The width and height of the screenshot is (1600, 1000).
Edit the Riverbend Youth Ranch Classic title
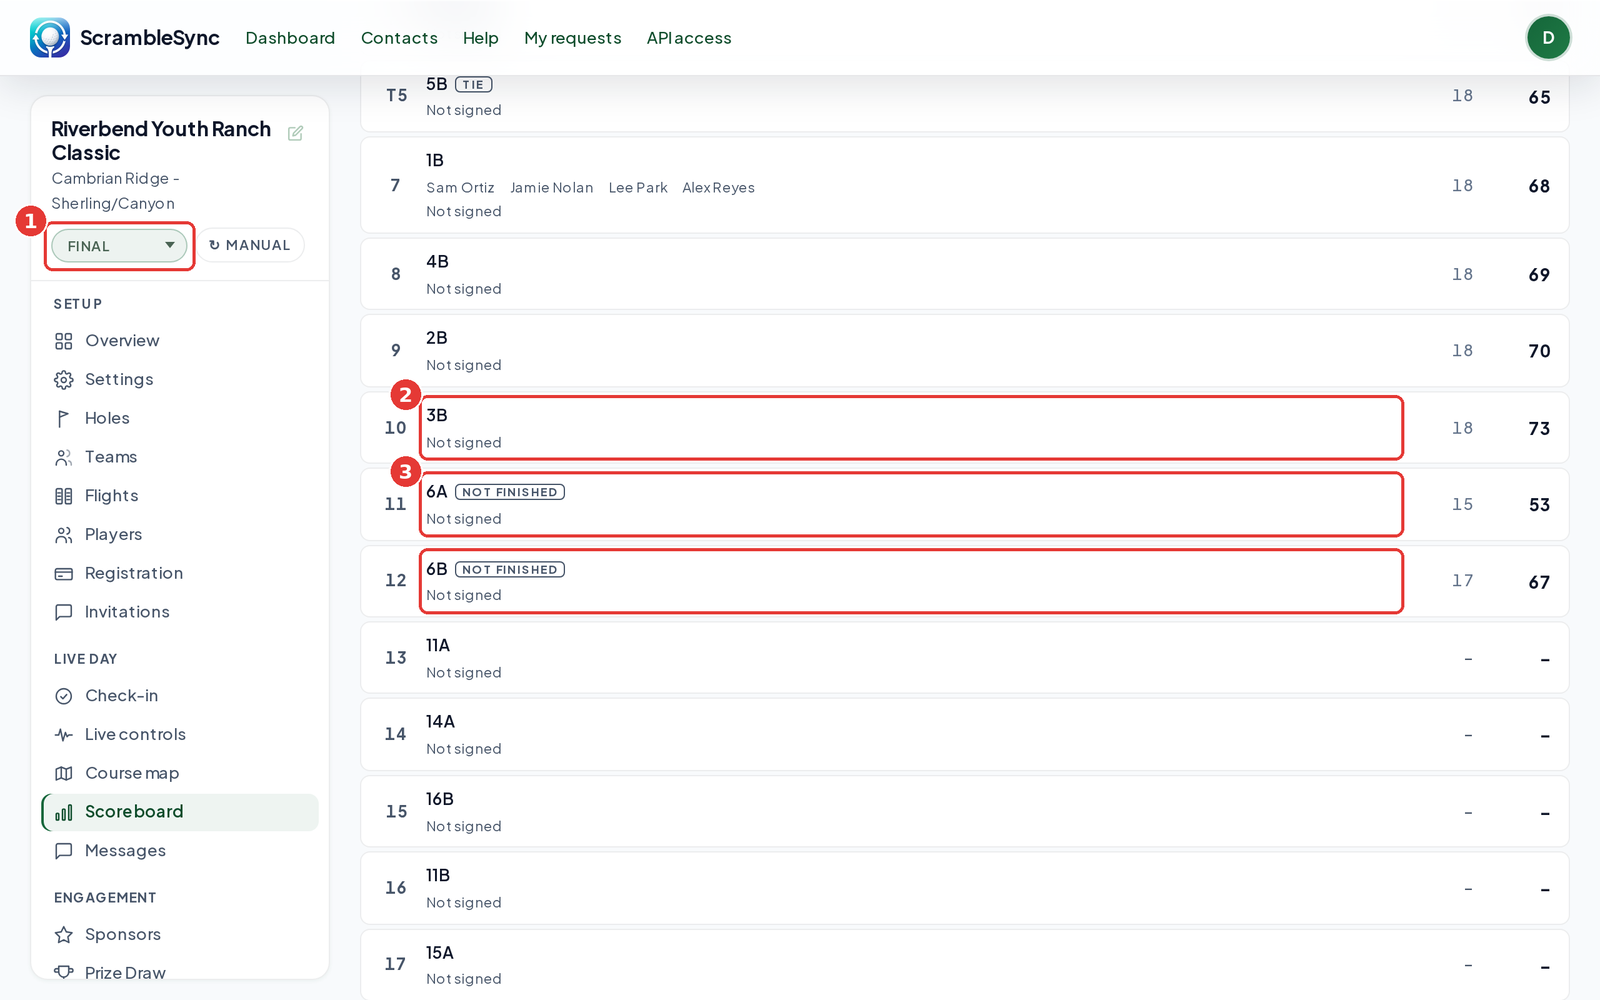coord(296,133)
